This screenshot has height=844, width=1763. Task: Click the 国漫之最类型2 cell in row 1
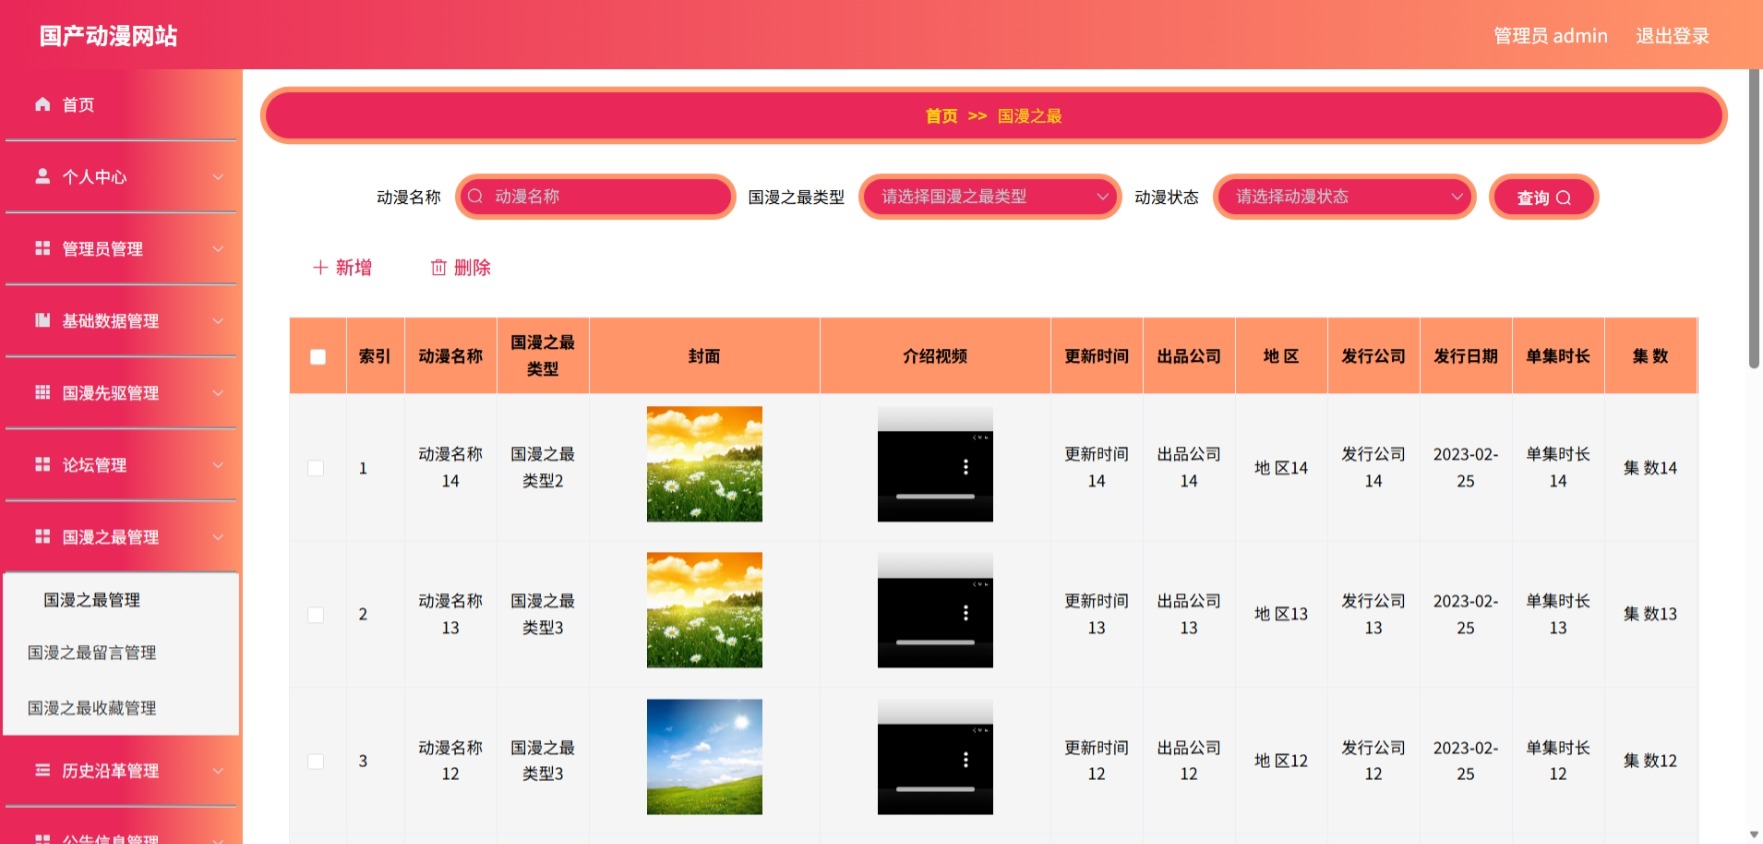click(x=542, y=468)
